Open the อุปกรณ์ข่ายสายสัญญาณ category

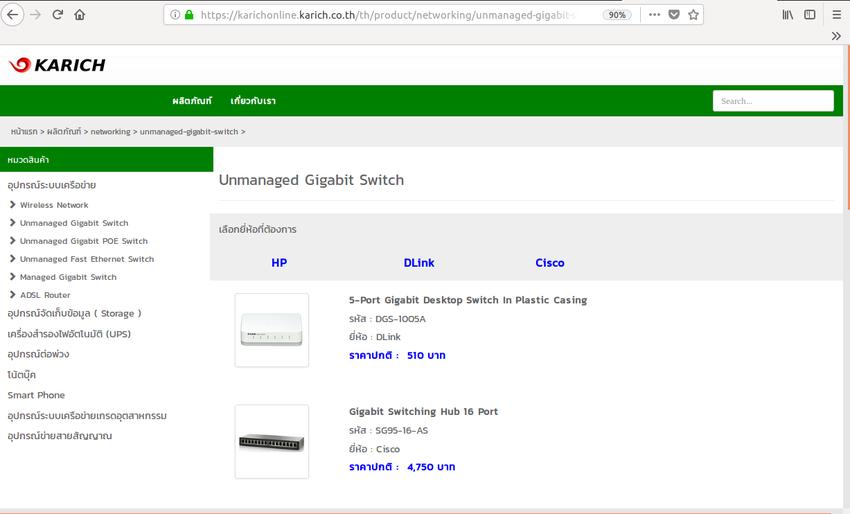pos(60,436)
